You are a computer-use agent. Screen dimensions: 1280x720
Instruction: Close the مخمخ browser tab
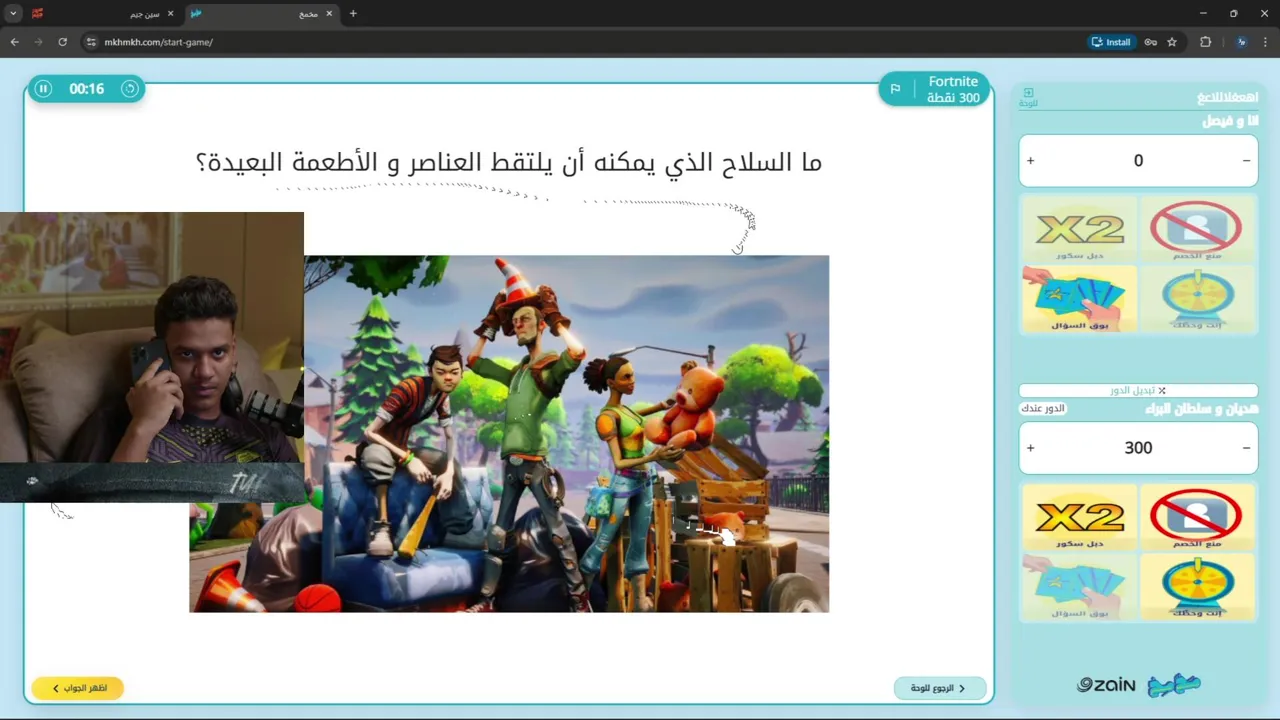[331, 14]
